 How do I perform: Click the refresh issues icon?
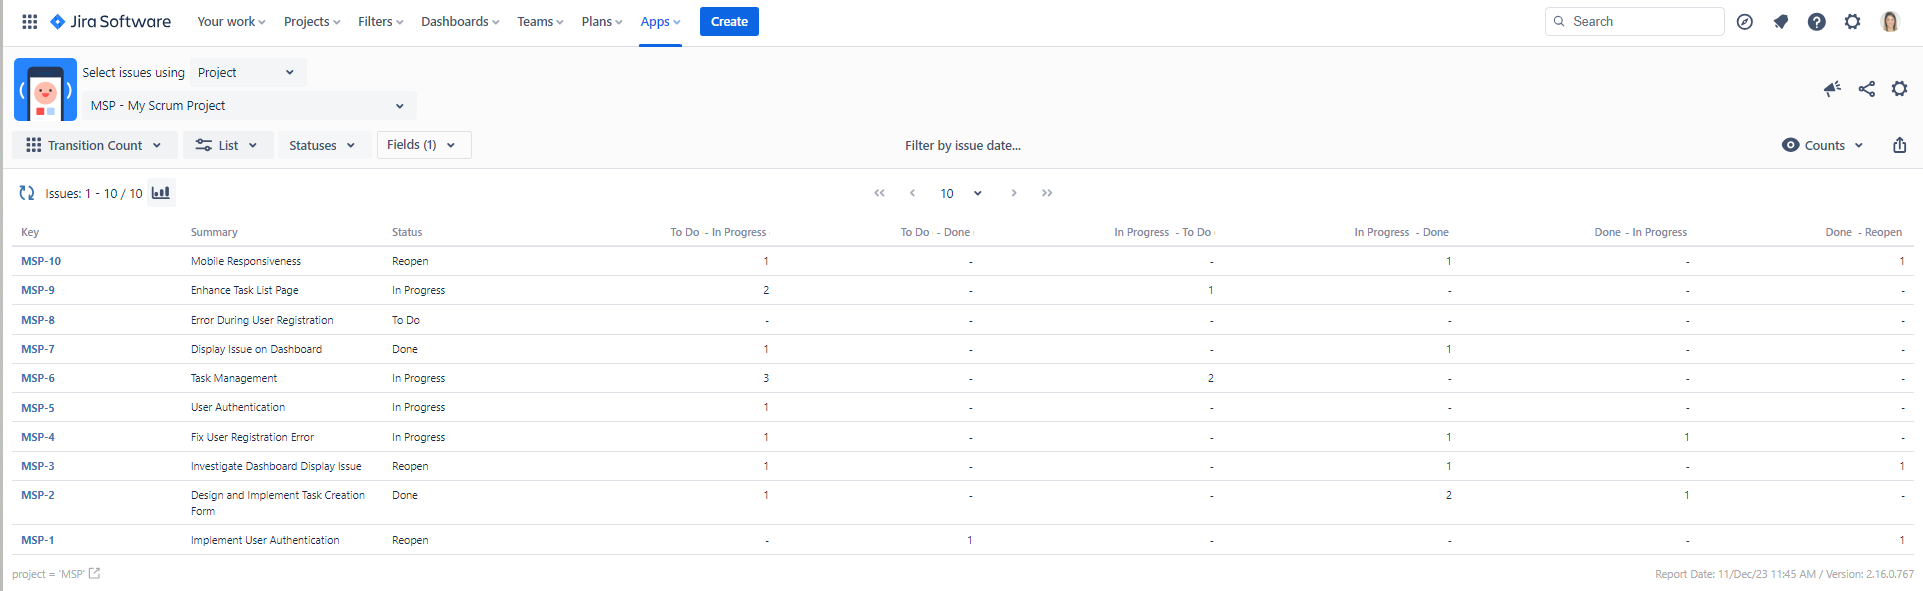(27, 193)
